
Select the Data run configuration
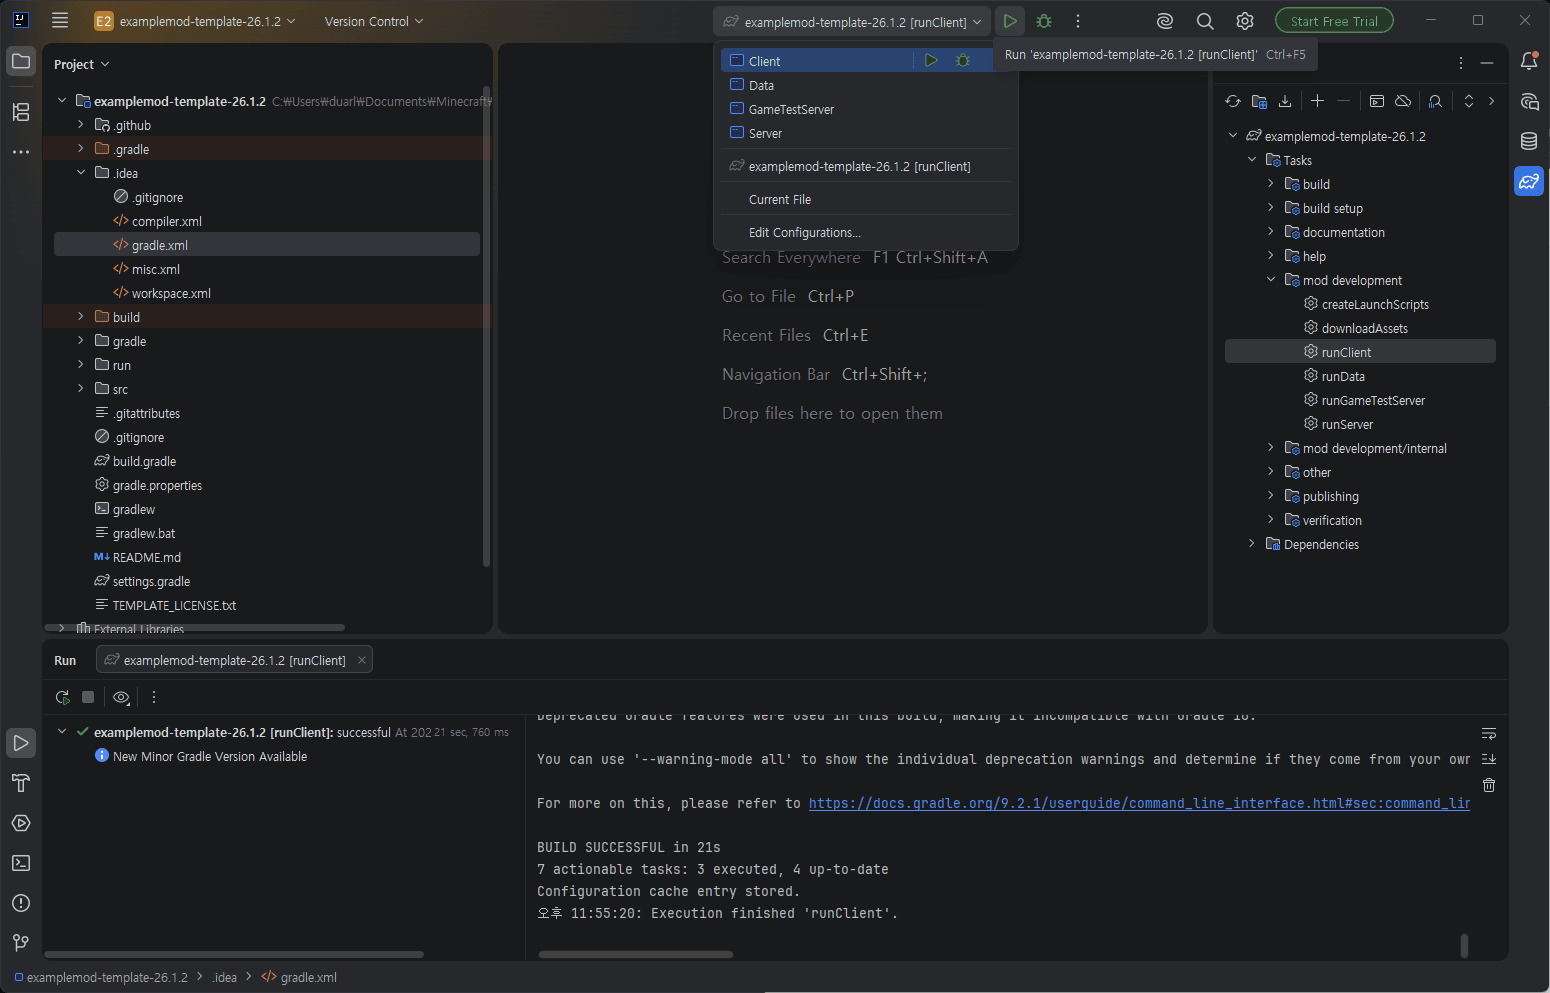coord(866,85)
